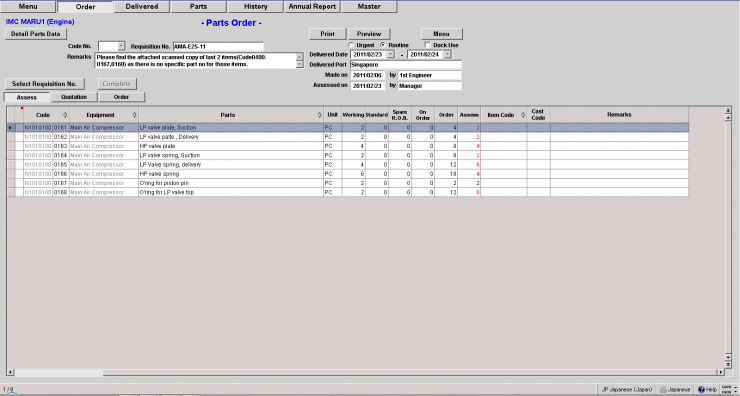Click the sort arrows in the Parts column header
The image size is (740, 396).
[320, 115]
